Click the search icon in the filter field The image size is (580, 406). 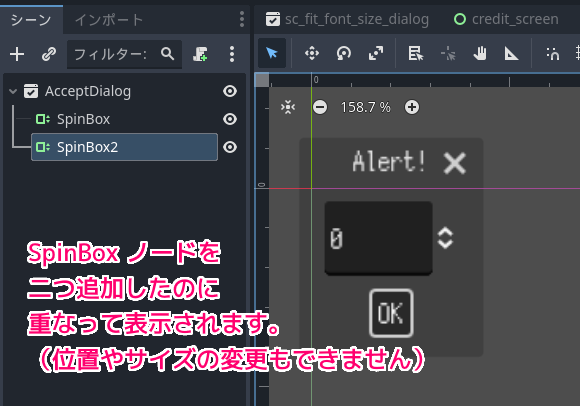168,54
